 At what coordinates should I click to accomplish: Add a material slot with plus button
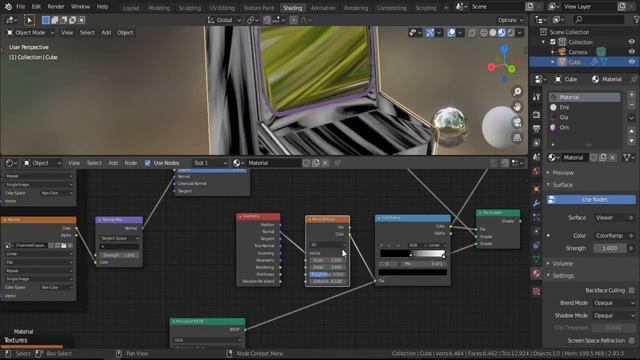point(631,95)
